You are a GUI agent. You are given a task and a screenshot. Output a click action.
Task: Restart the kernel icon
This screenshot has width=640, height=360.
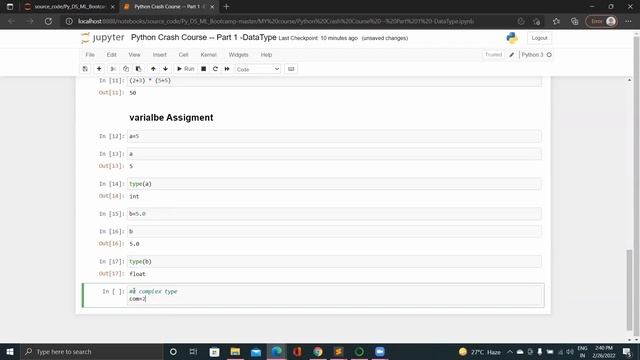pos(215,69)
